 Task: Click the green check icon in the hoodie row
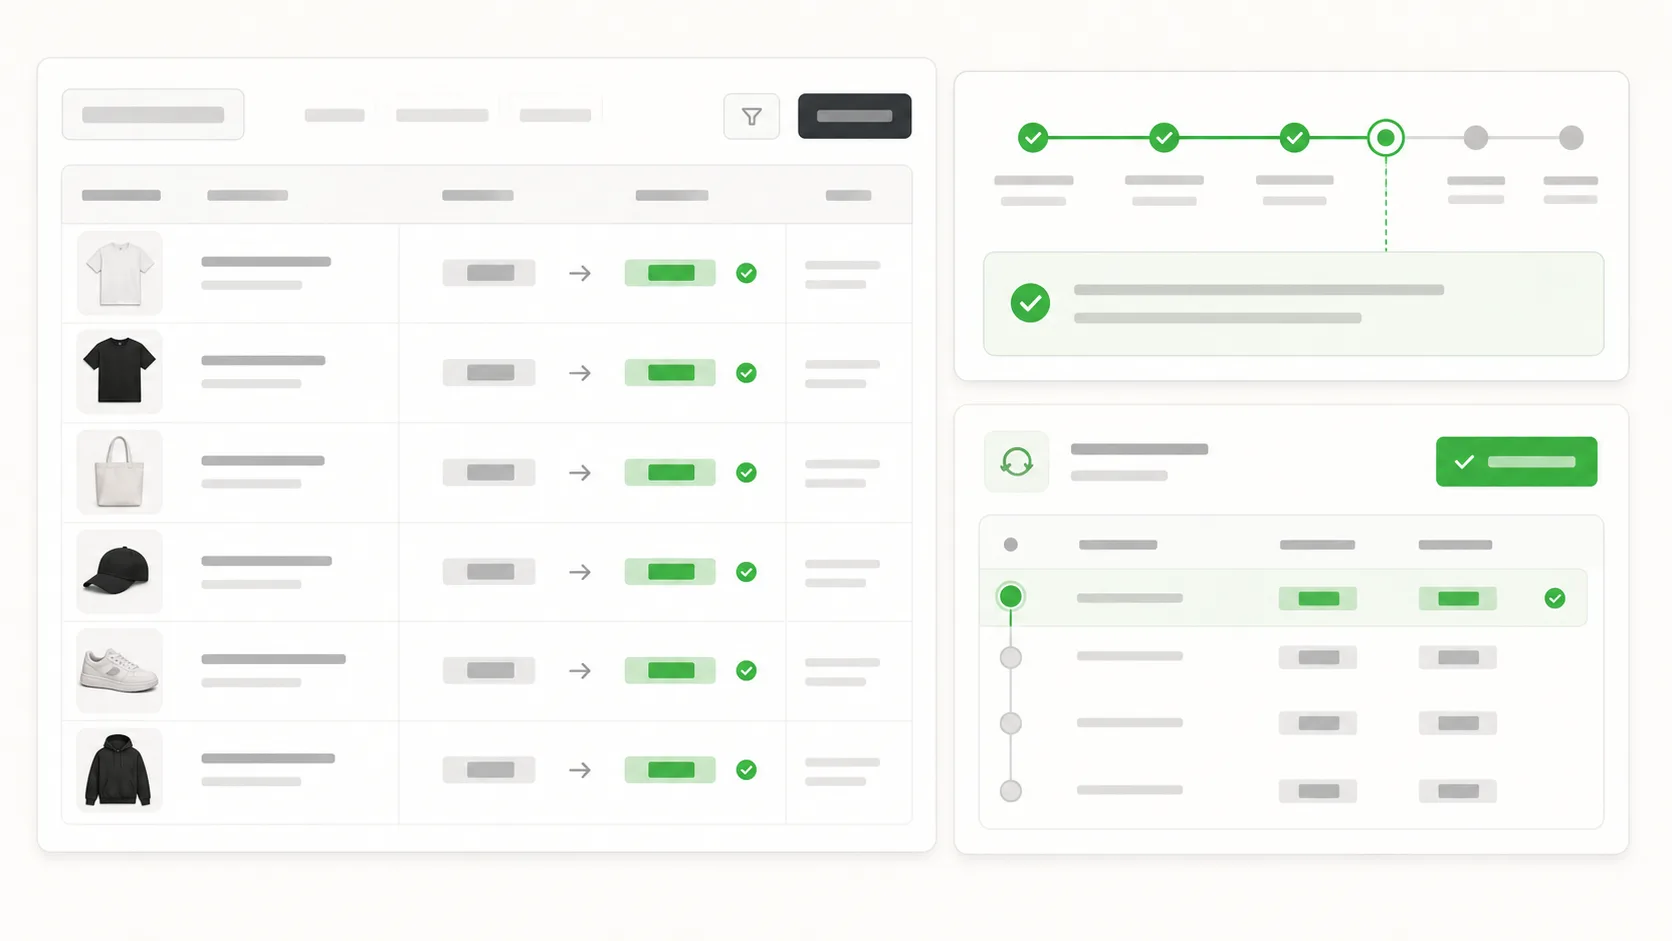(x=746, y=770)
